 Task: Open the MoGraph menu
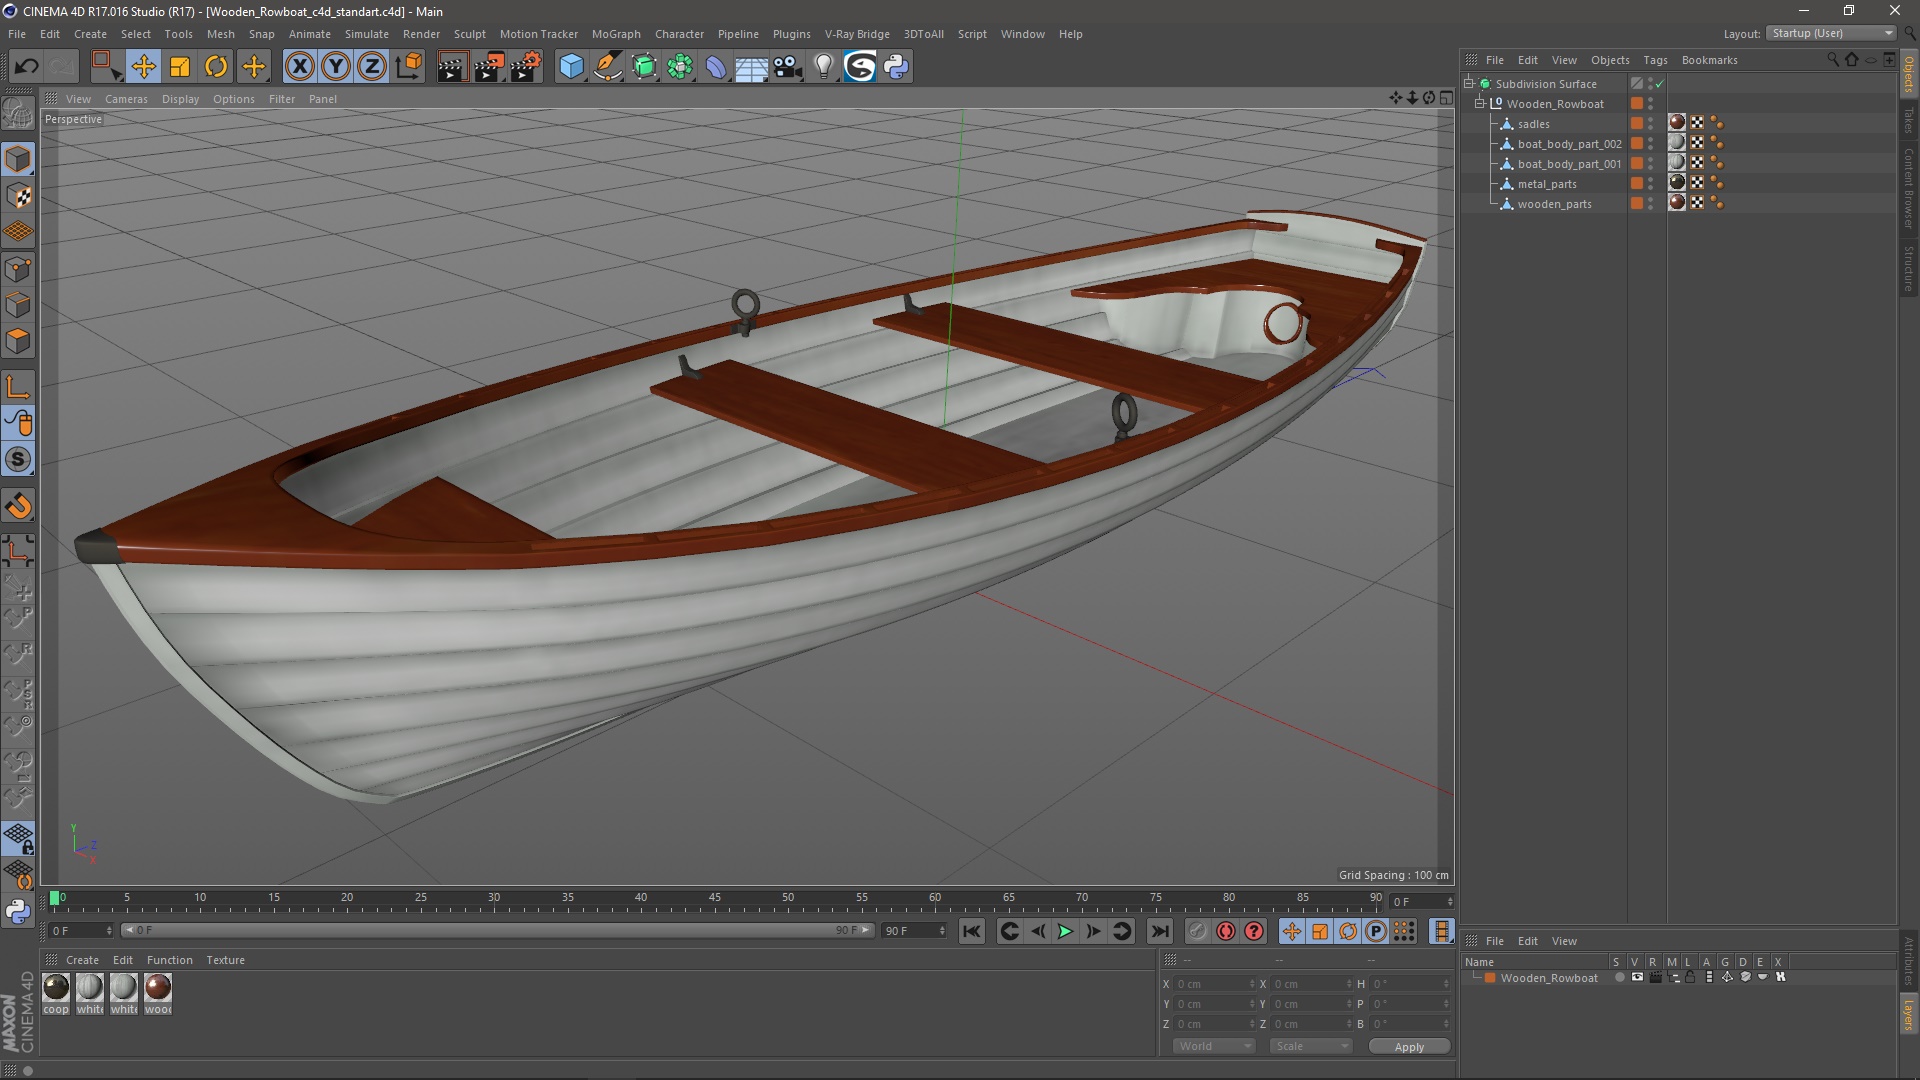615,34
